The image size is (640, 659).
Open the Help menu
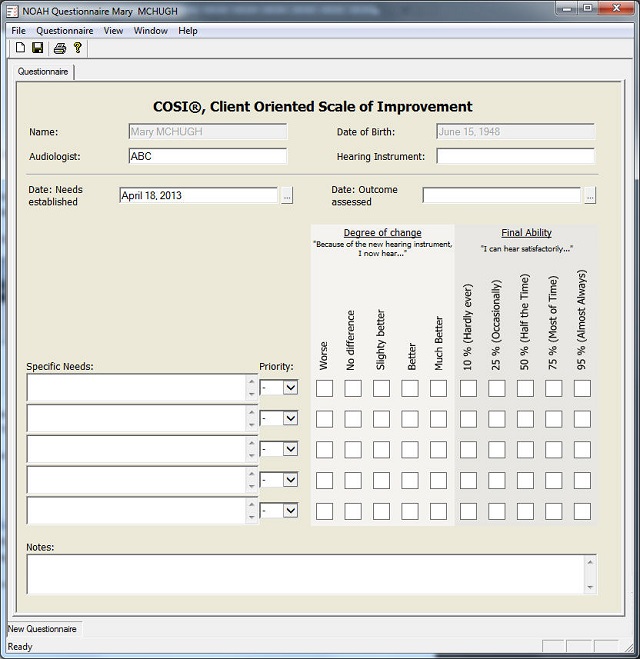click(x=188, y=31)
